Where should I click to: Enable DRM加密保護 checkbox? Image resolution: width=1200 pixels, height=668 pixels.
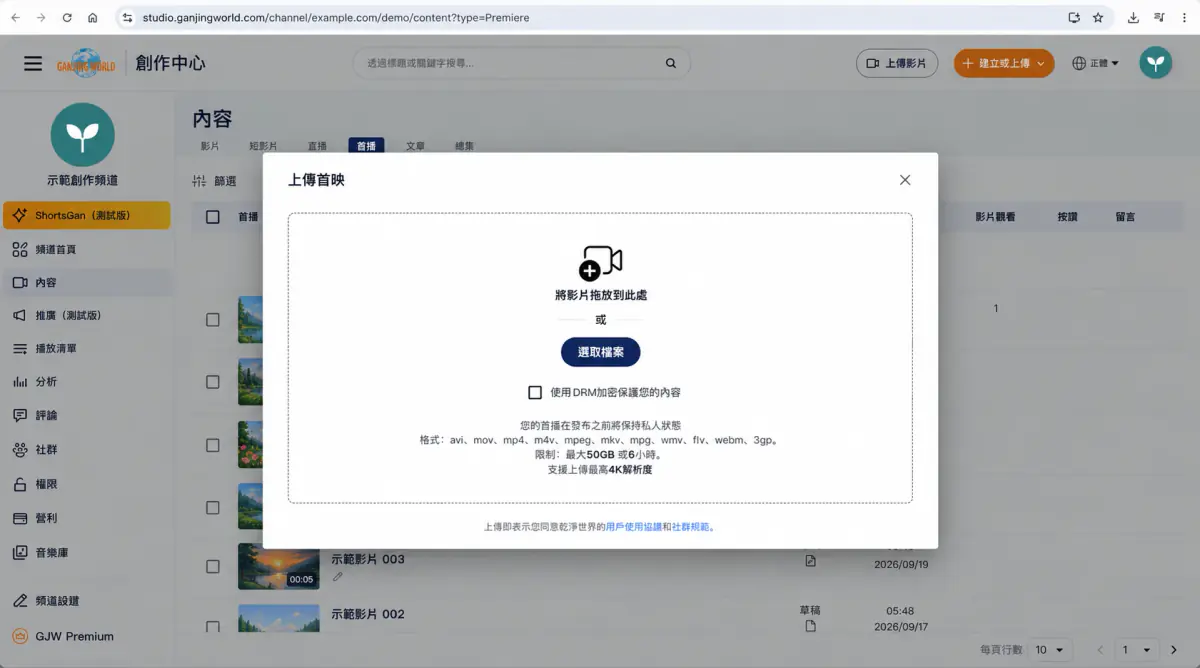535,392
